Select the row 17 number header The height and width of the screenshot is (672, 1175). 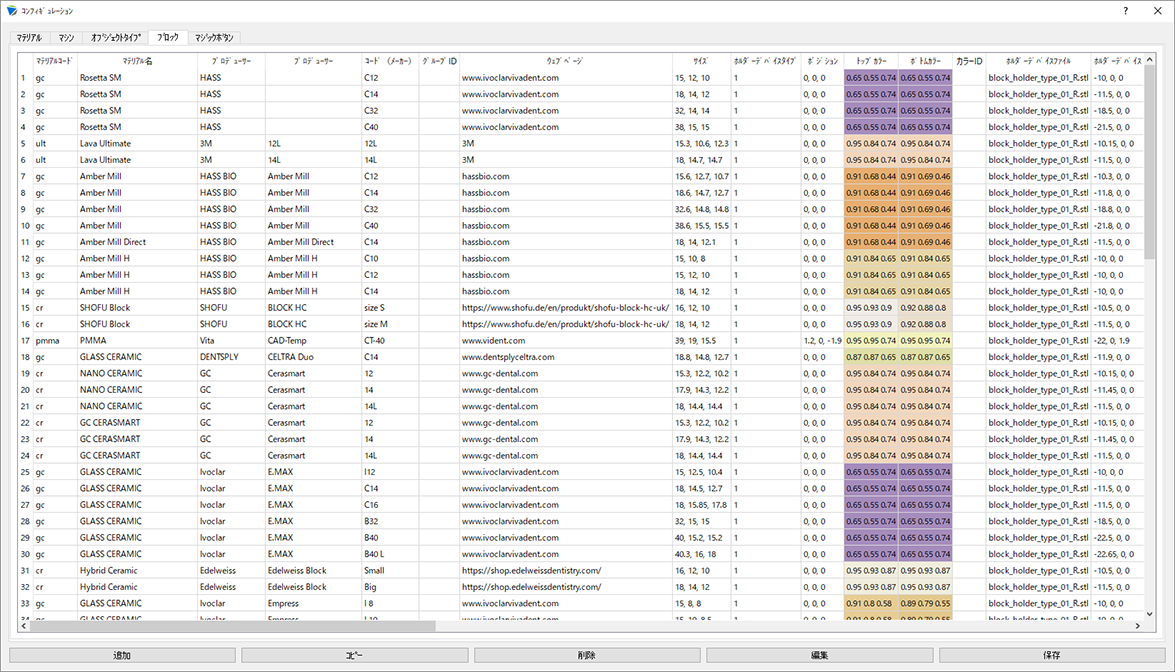25,341
